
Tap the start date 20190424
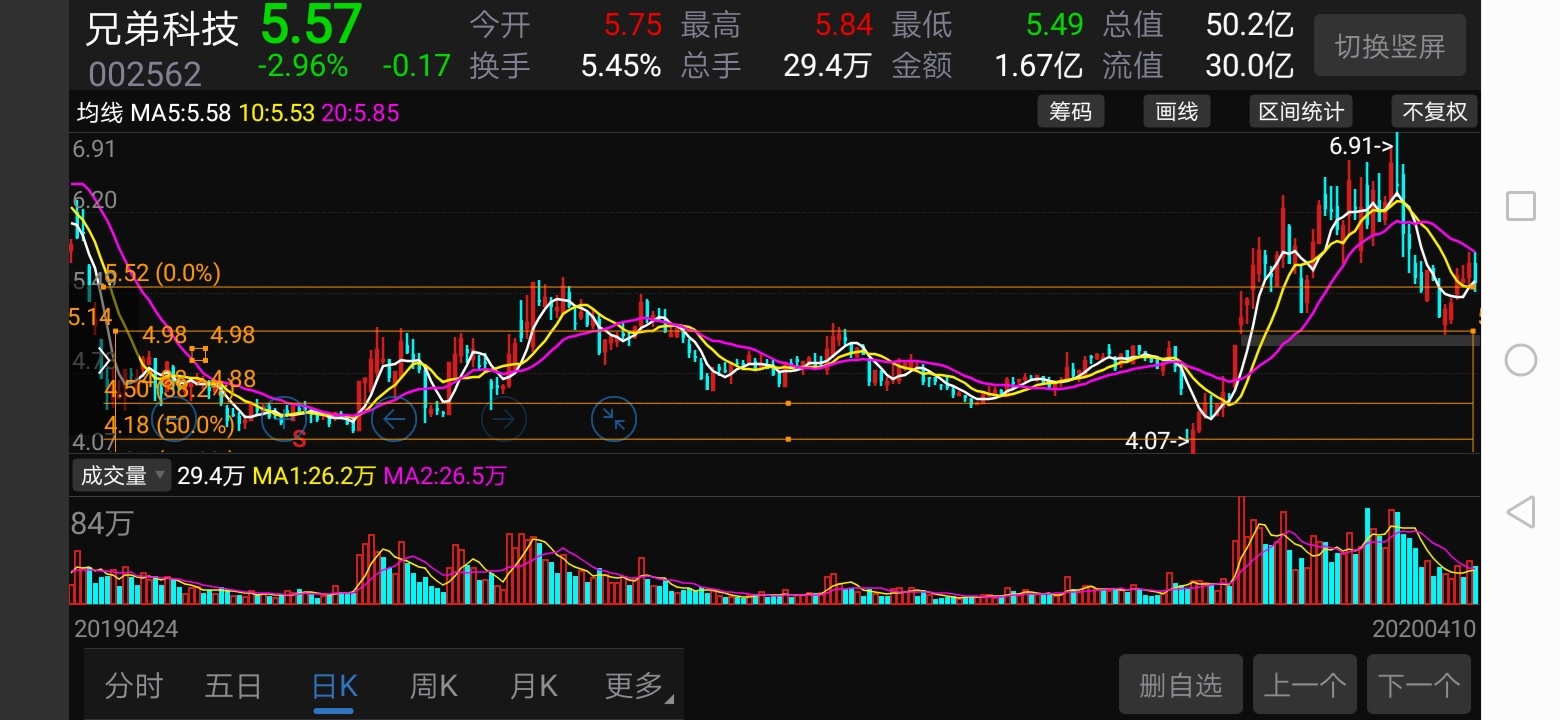(x=127, y=629)
